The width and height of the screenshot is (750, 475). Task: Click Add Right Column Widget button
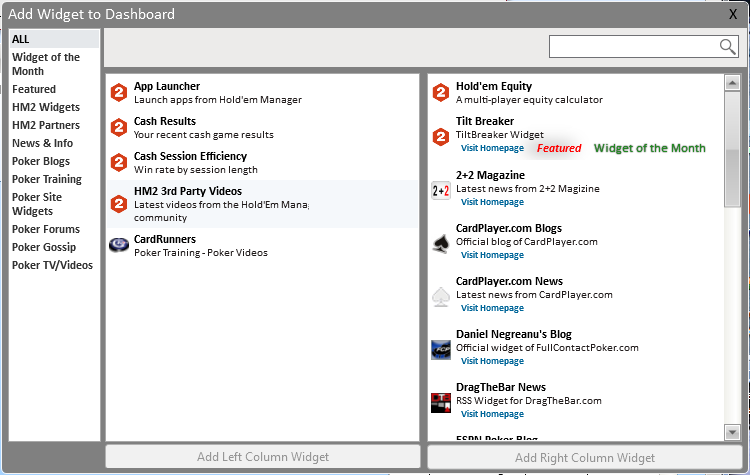585,458
